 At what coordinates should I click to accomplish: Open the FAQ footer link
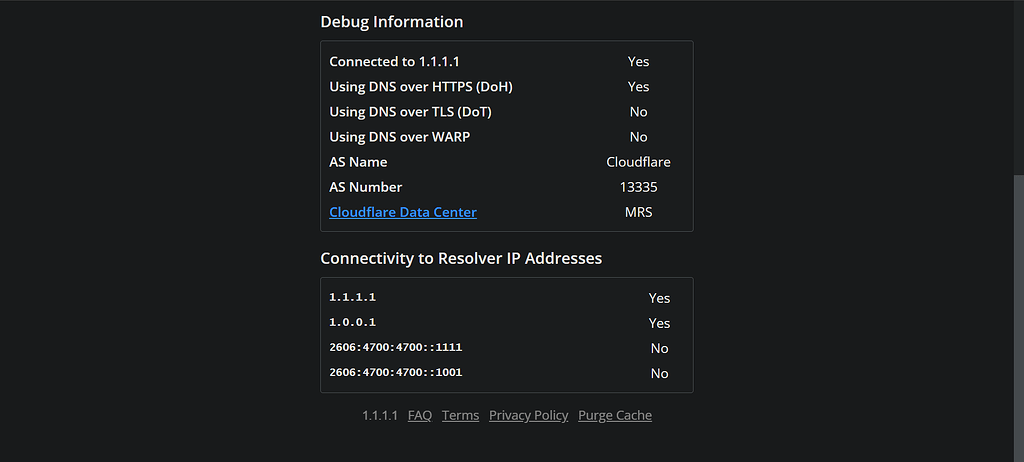(x=420, y=415)
